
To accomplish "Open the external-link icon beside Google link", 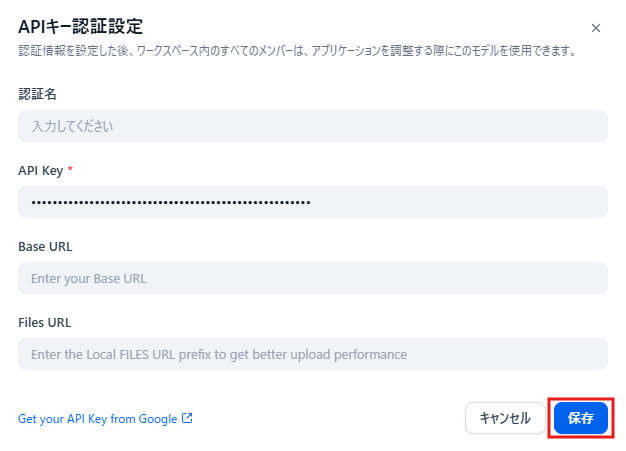I will pyautogui.click(x=187, y=418).
